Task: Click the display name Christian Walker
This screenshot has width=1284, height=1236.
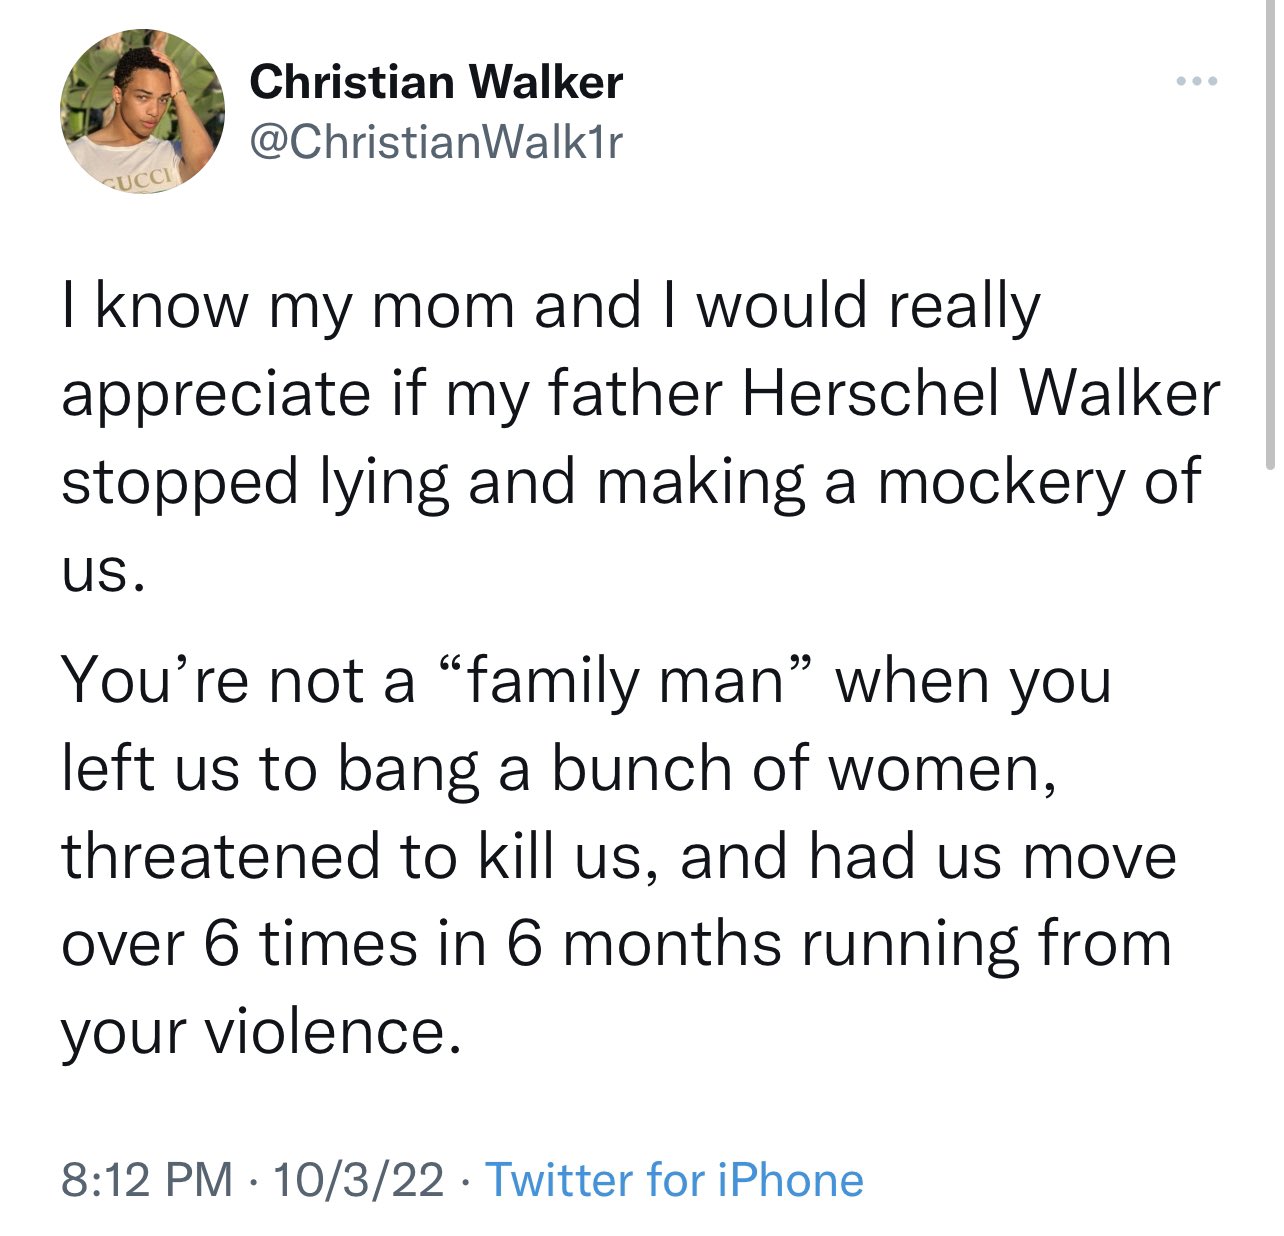Action: [436, 82]
